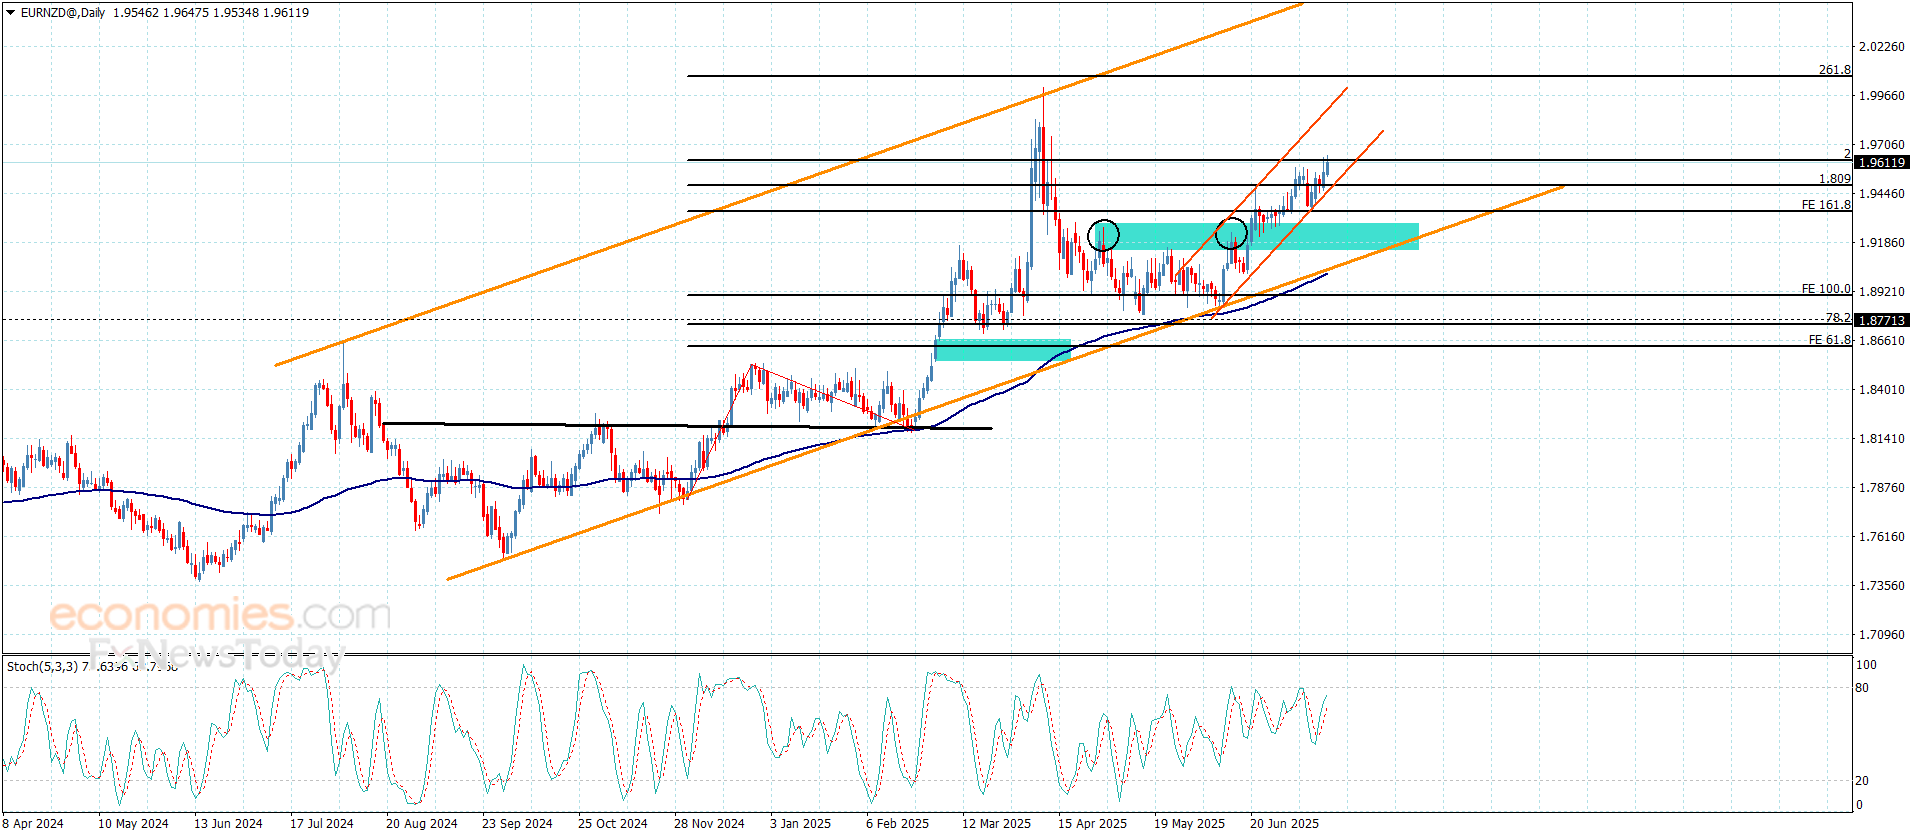Select the right black circle marker on chart

coord(1231,234)
